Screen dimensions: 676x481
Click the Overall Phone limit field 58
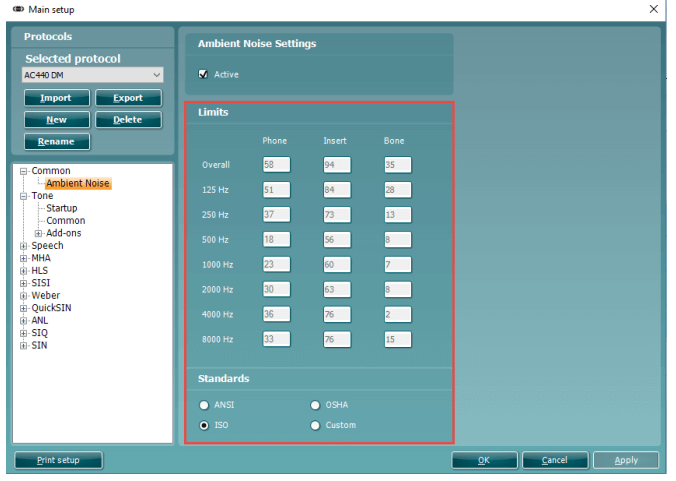tap(276, 165)
